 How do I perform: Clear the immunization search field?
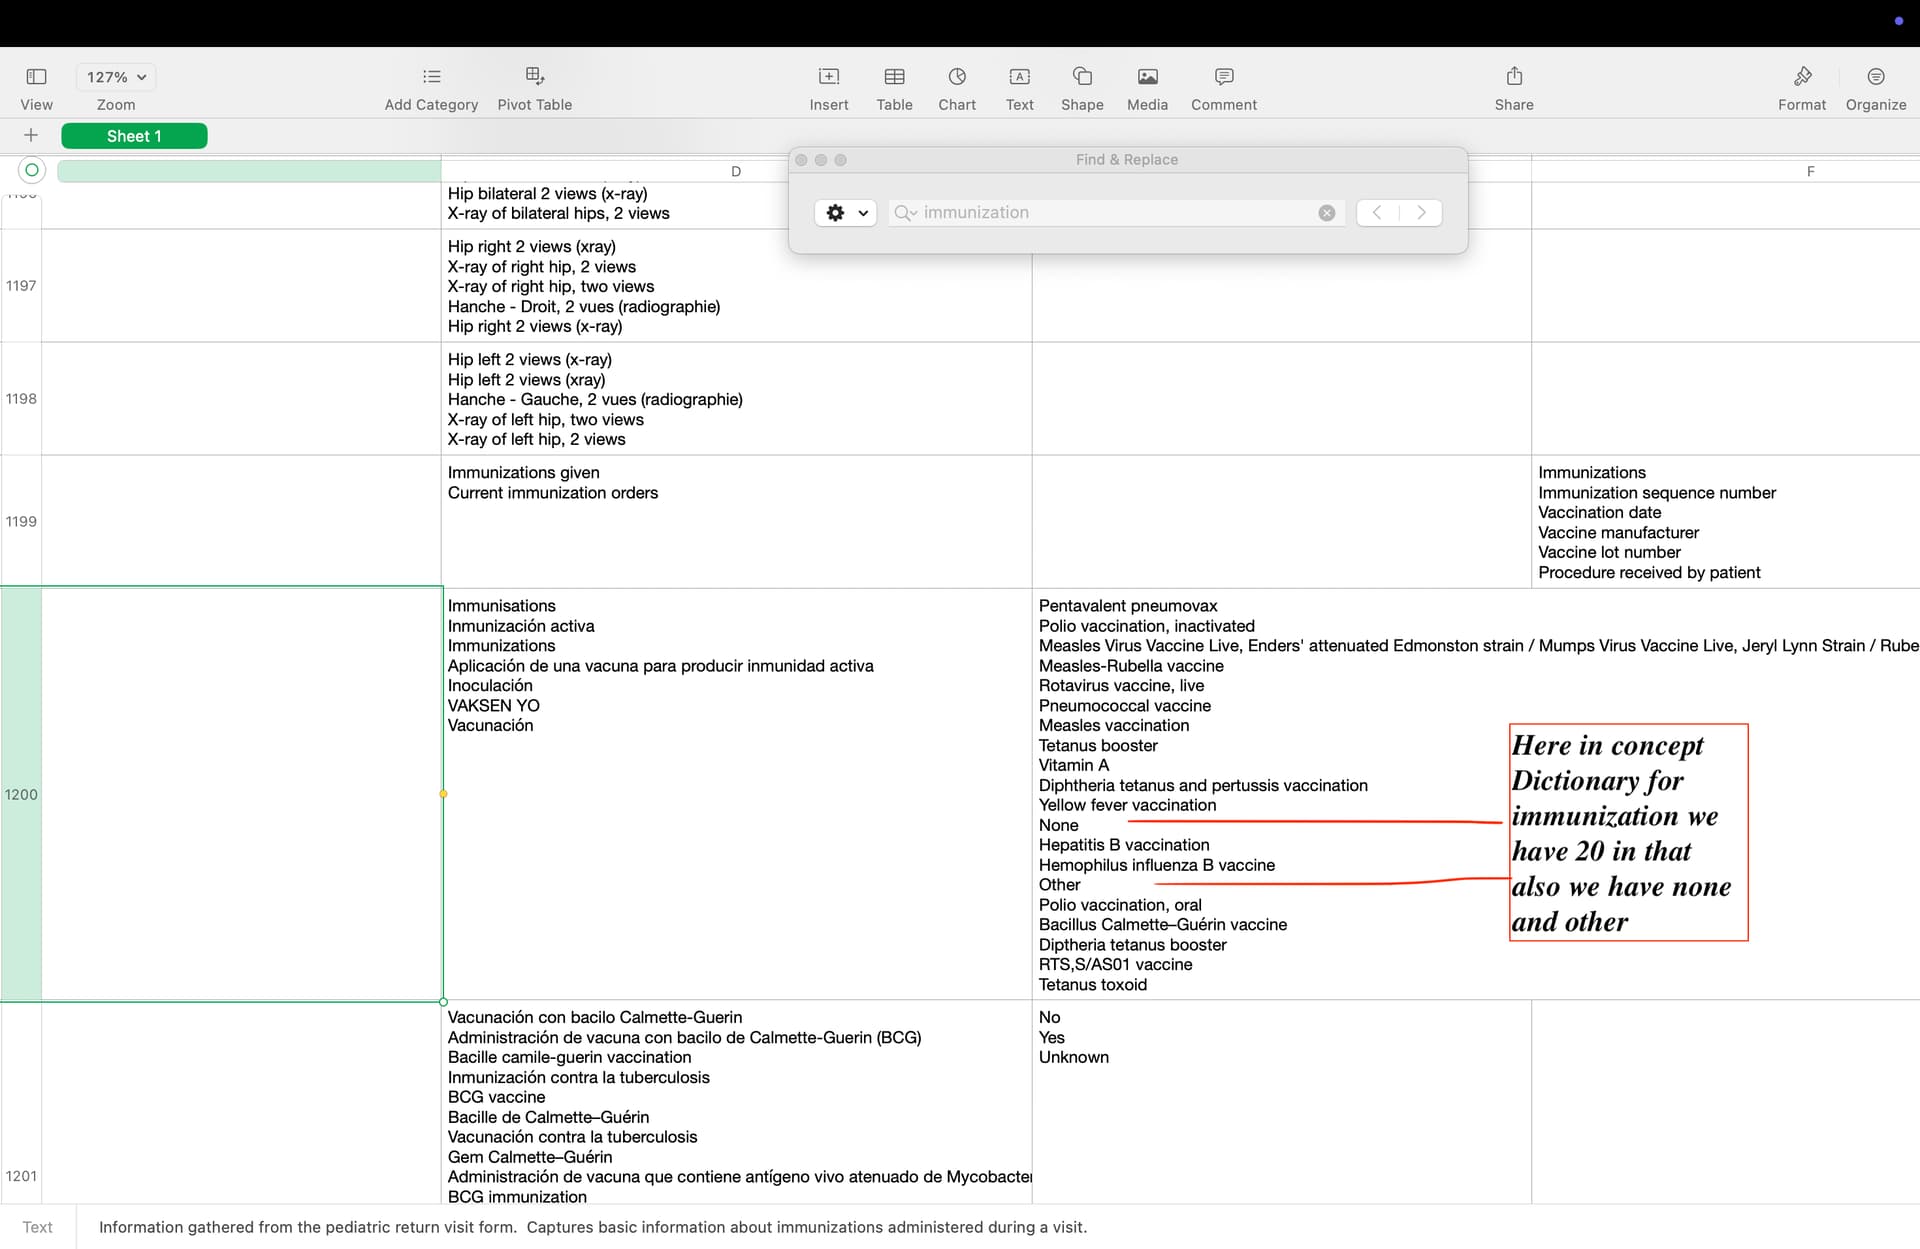pyautogui.click(x=1327, y=213)
